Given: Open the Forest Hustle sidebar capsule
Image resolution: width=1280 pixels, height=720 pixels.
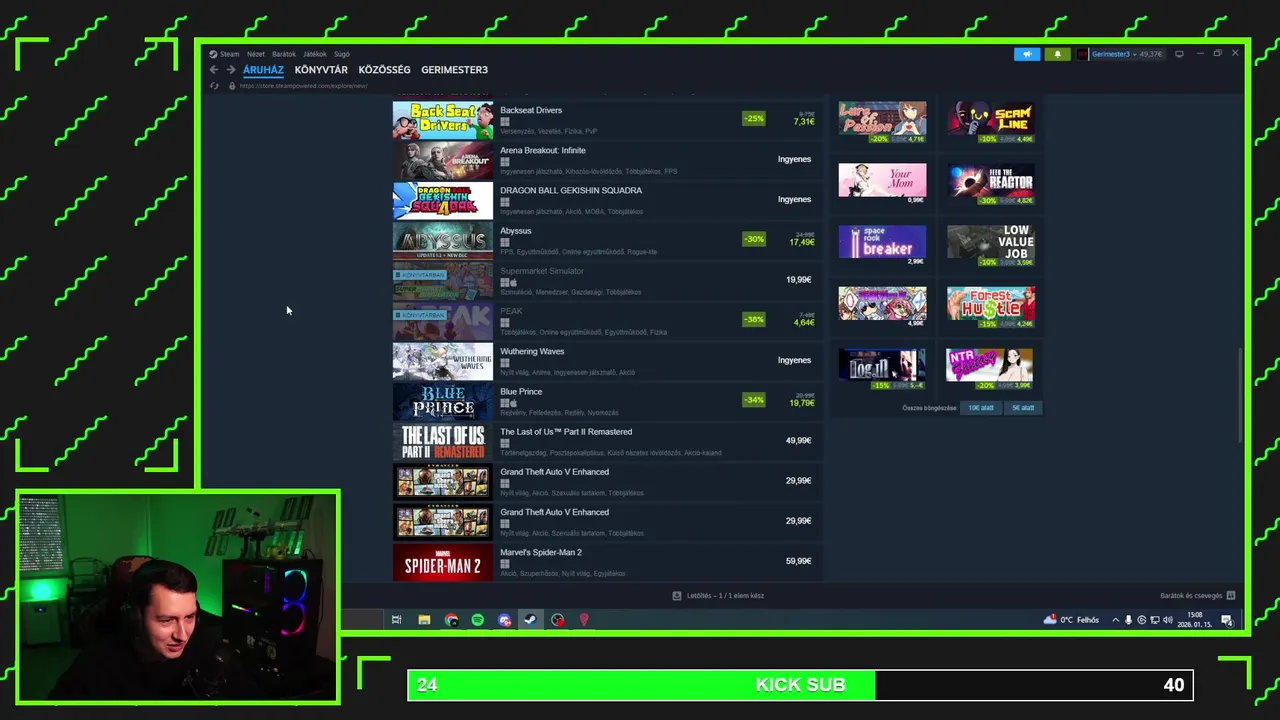Looking at the screenshot, I should coord(991,303).
